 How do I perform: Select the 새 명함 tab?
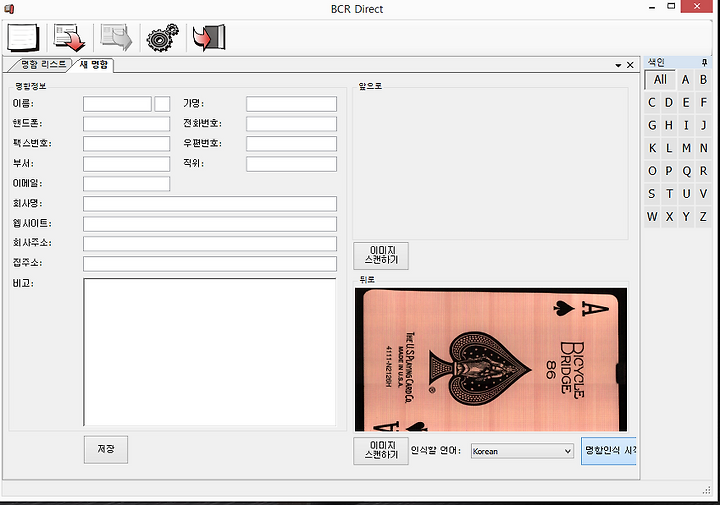pos(94,65)
